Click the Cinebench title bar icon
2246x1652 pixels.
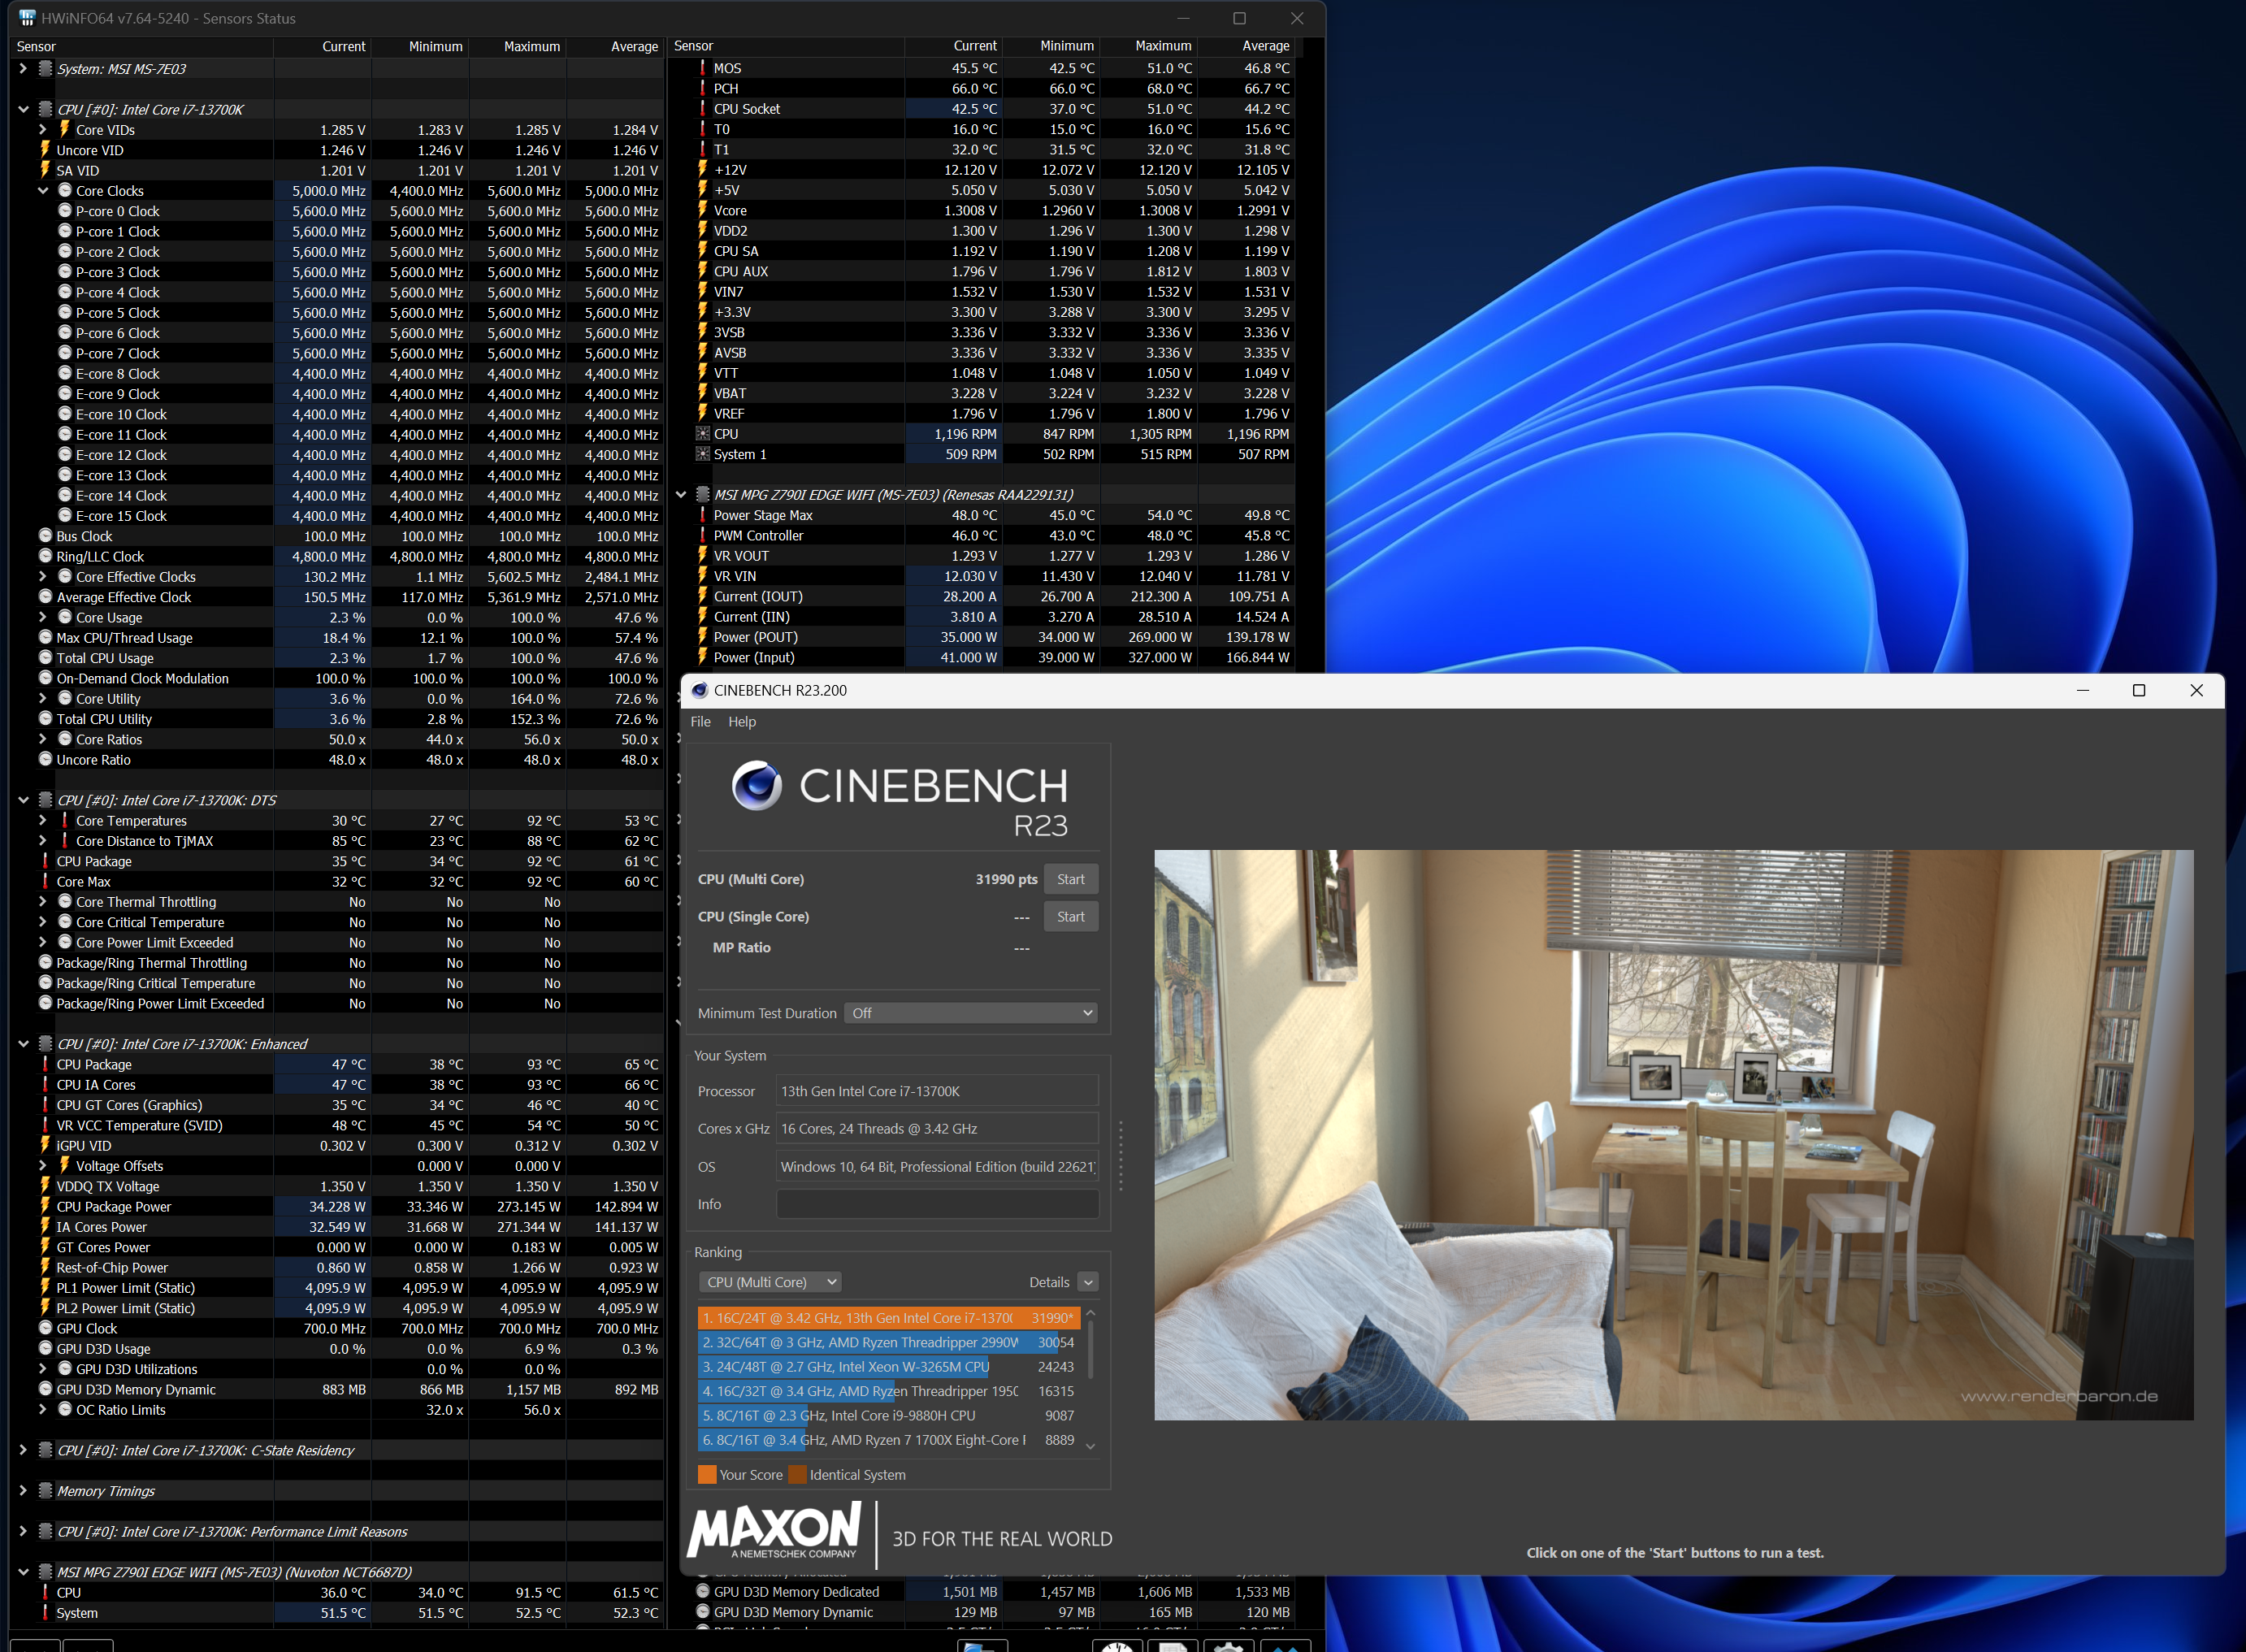pos(700,690)
